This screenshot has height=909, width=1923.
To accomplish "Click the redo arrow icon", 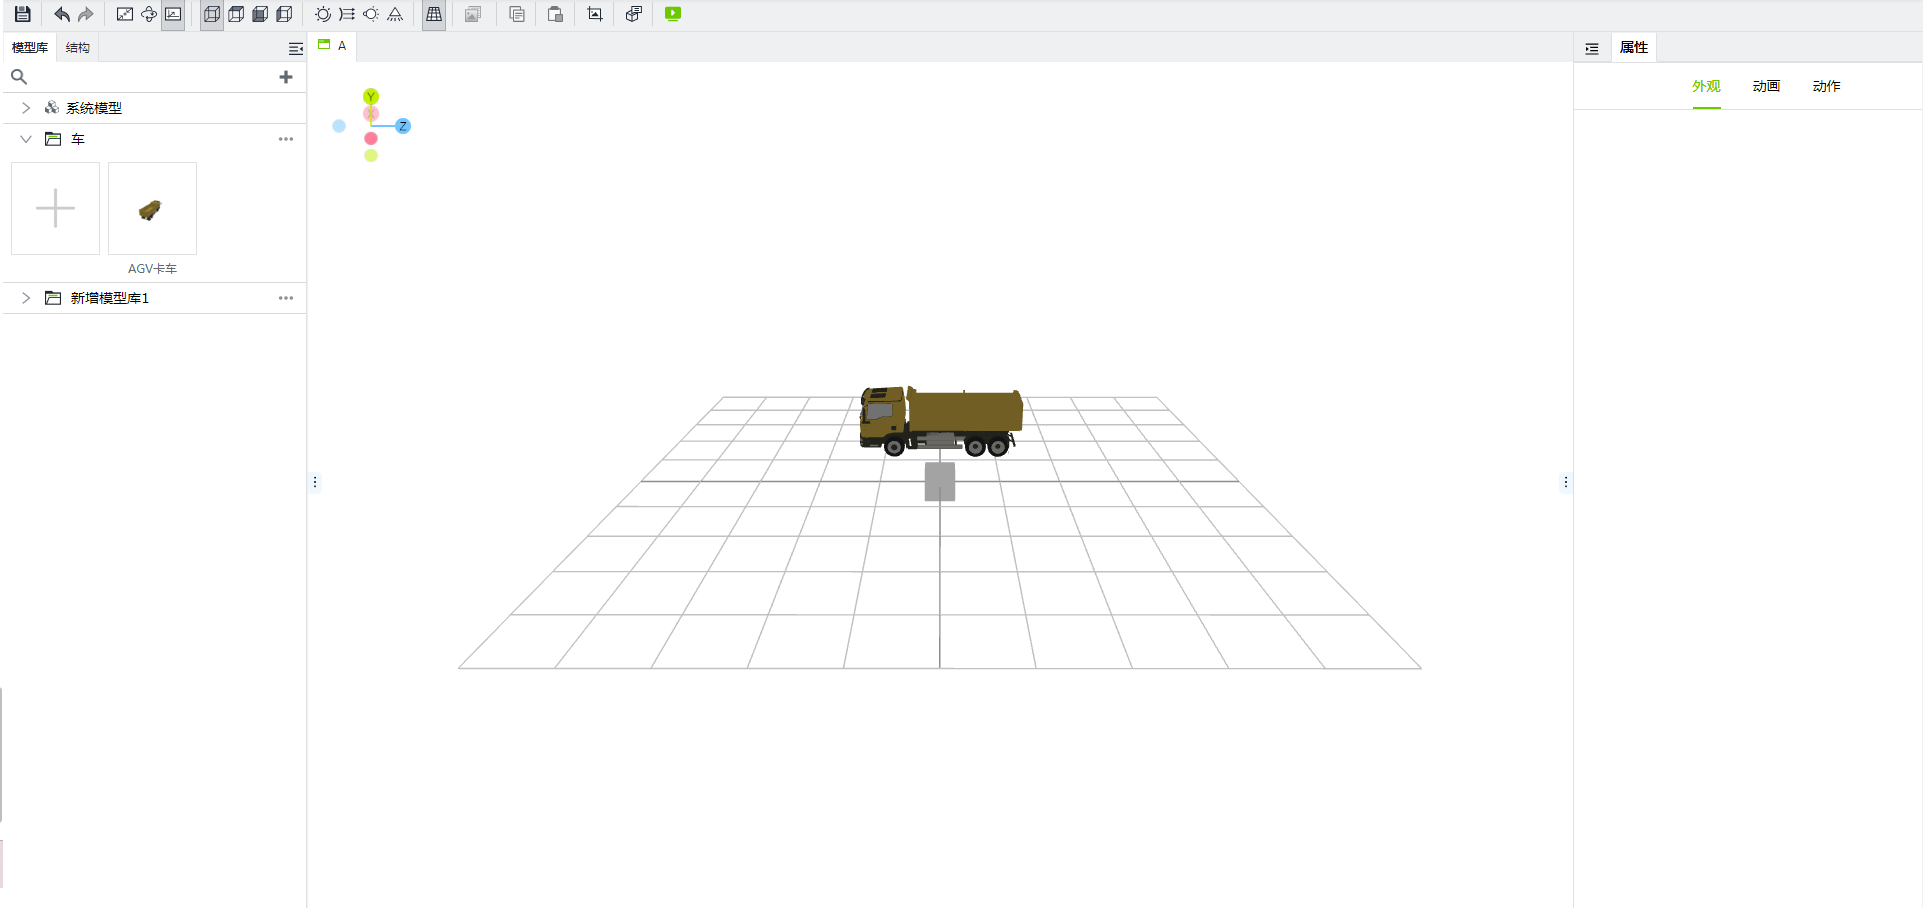I will coord(86,14).
